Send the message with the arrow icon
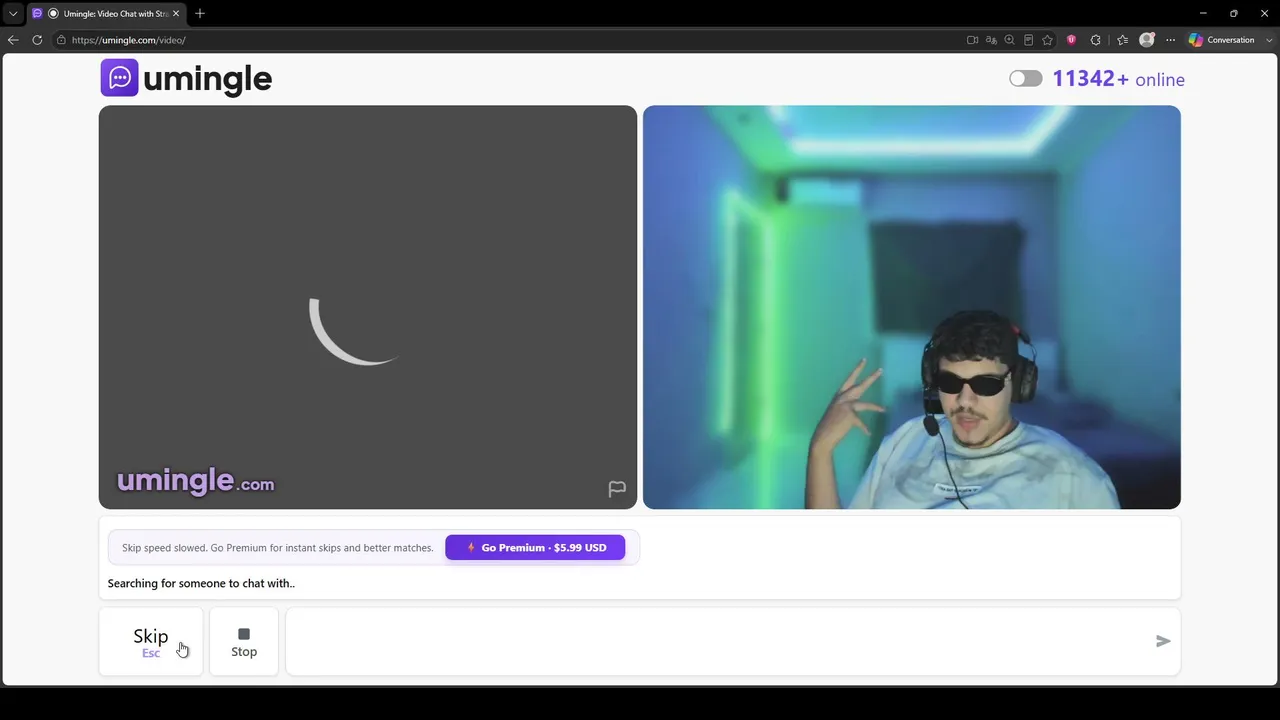 point(1163,641)
